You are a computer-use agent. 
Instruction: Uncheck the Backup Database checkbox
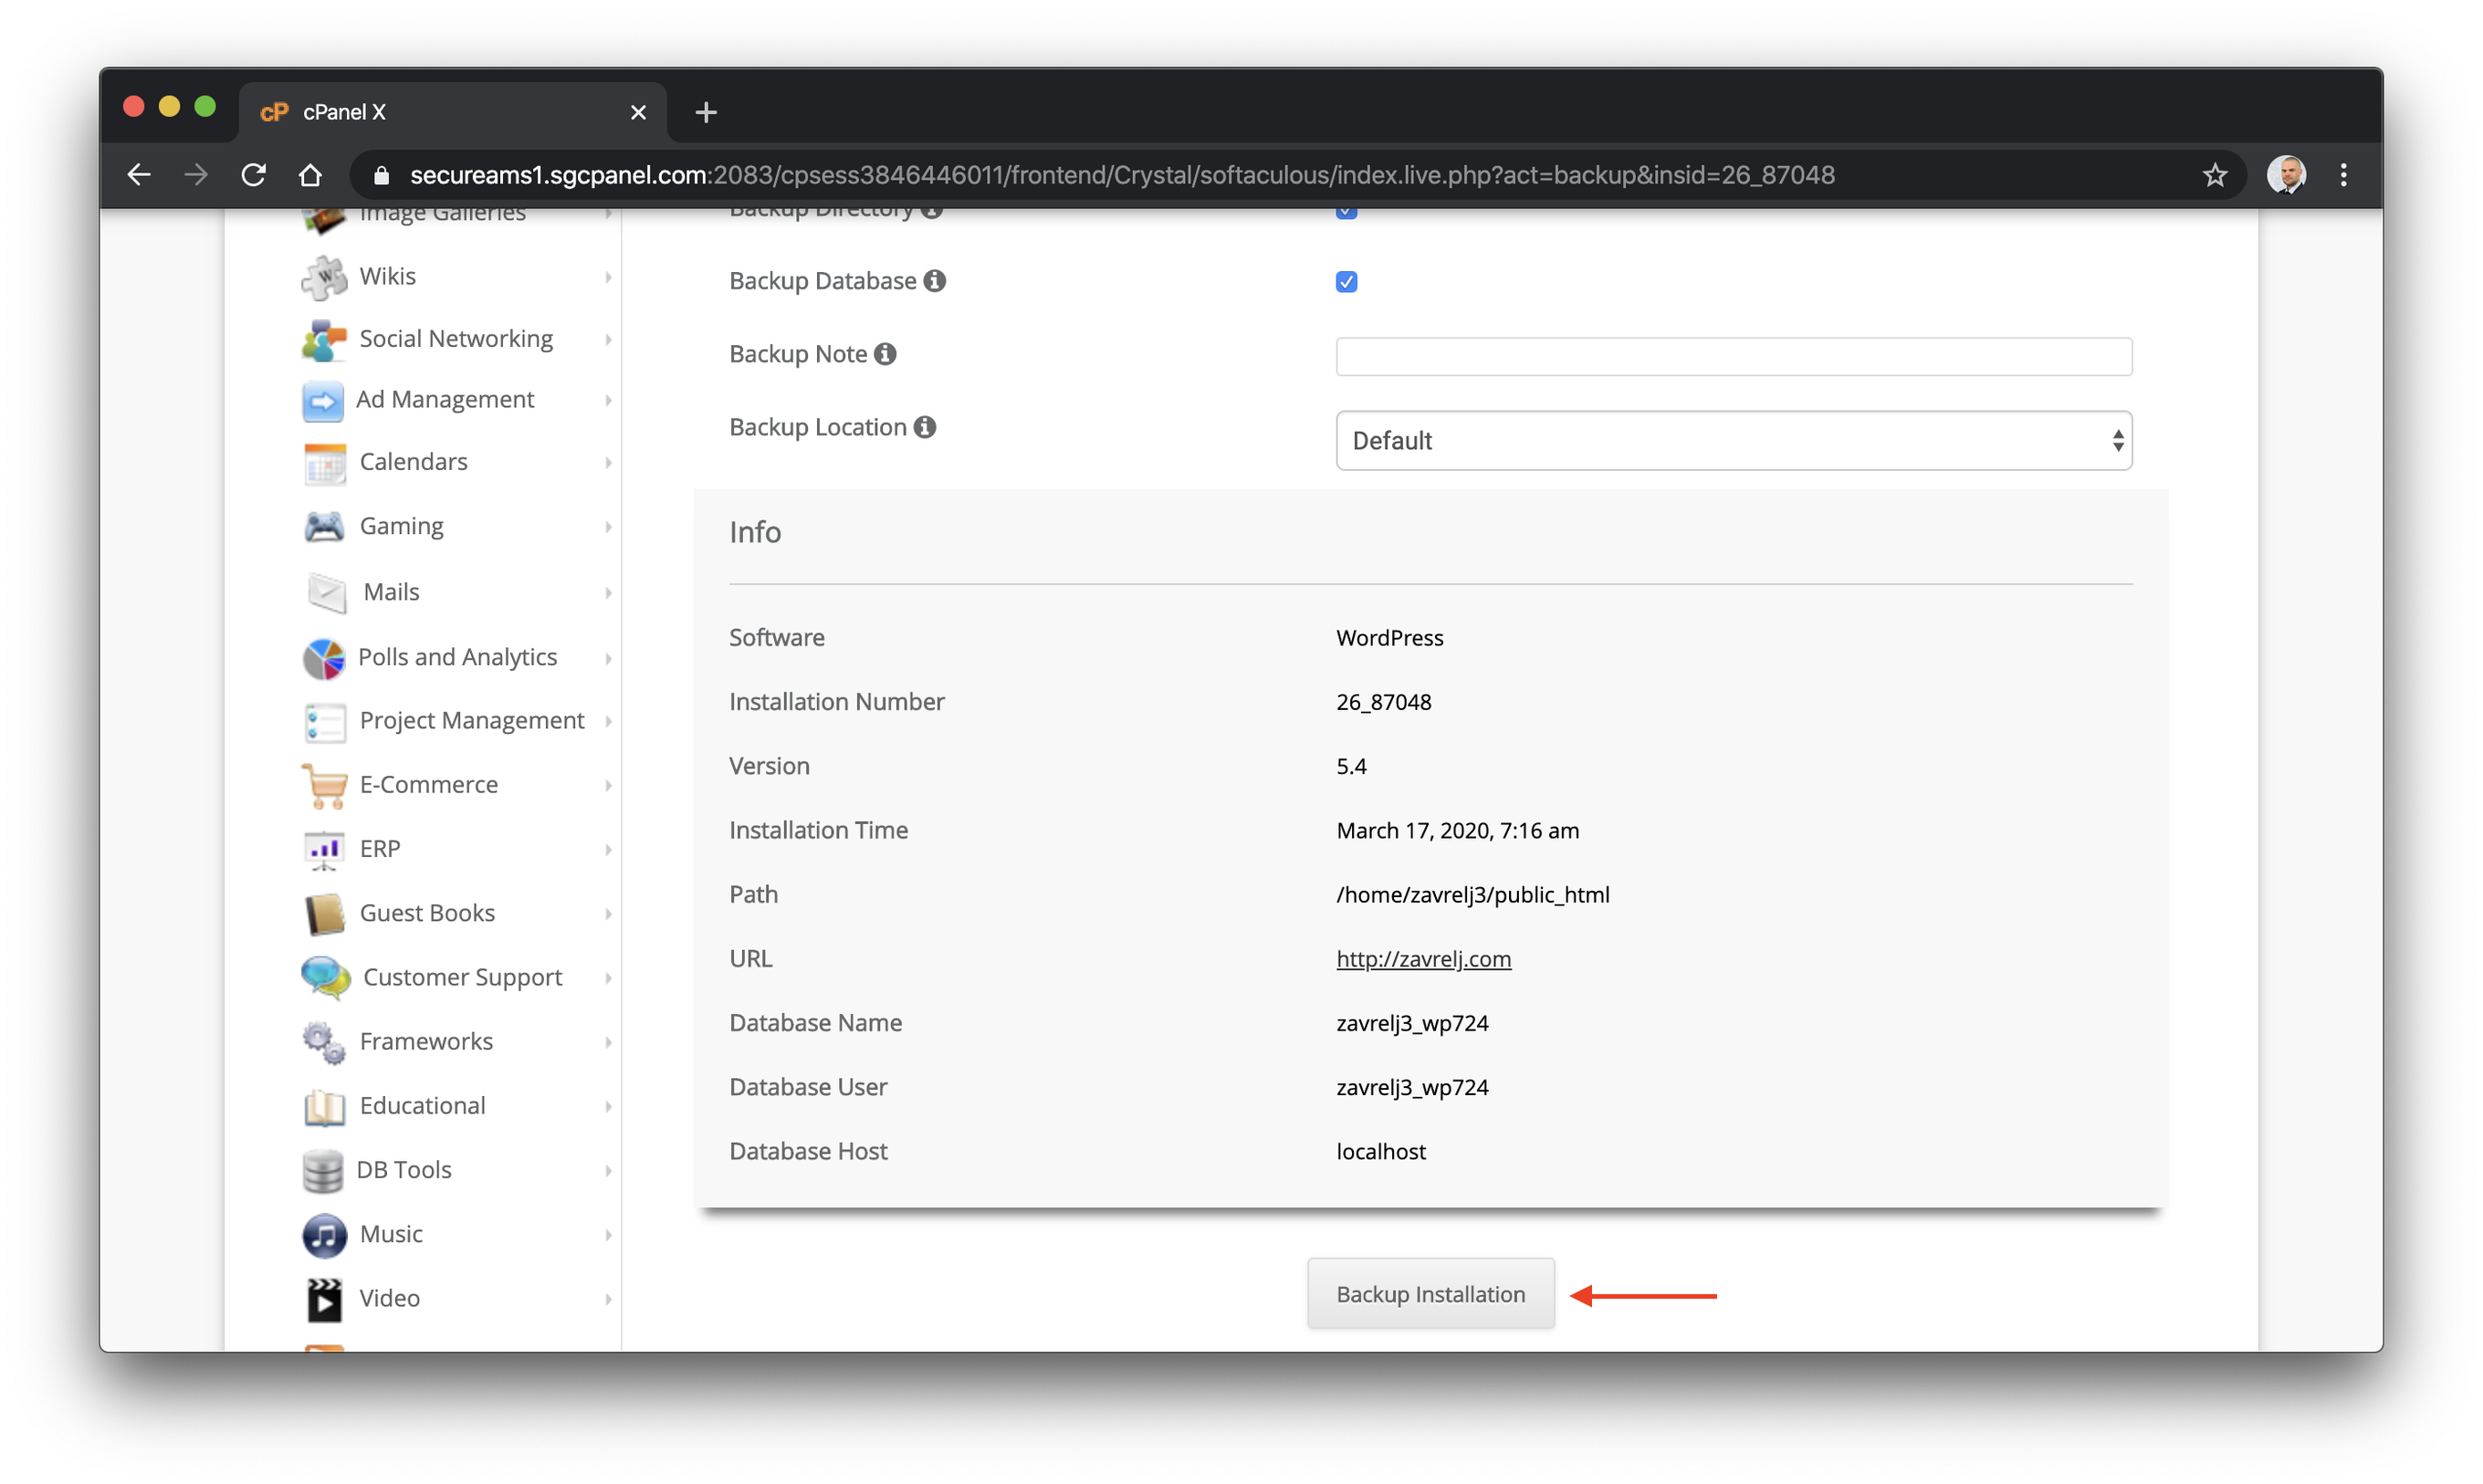point(1346,282)
